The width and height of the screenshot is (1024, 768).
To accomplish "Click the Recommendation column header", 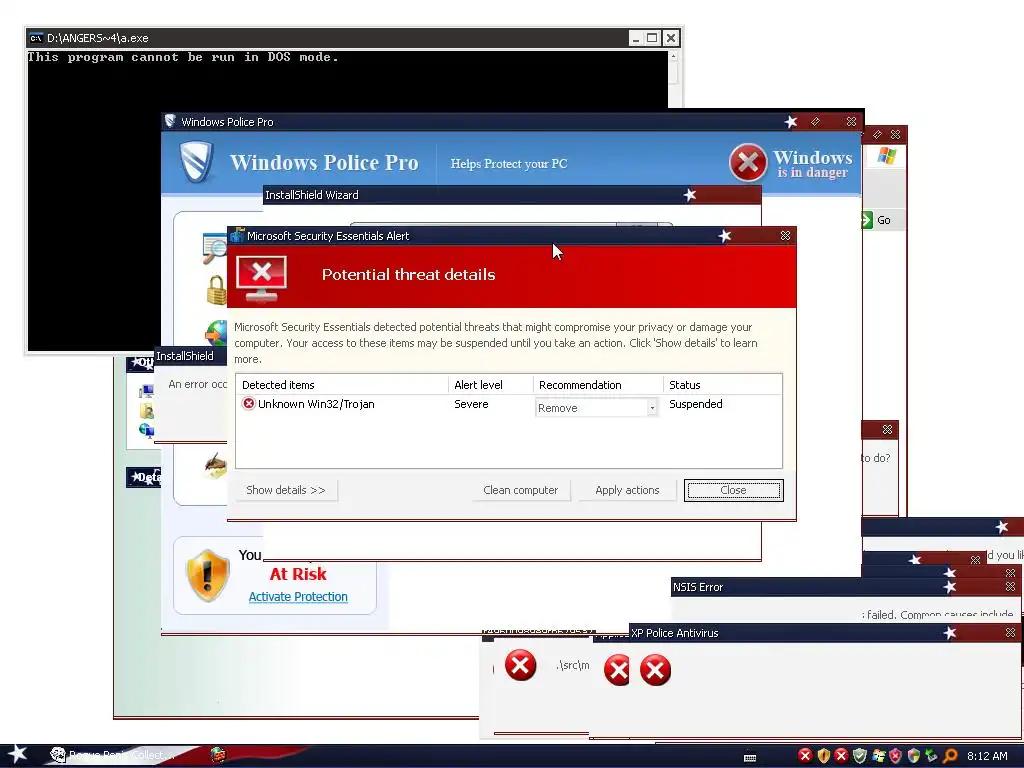I will click(598, 385).
